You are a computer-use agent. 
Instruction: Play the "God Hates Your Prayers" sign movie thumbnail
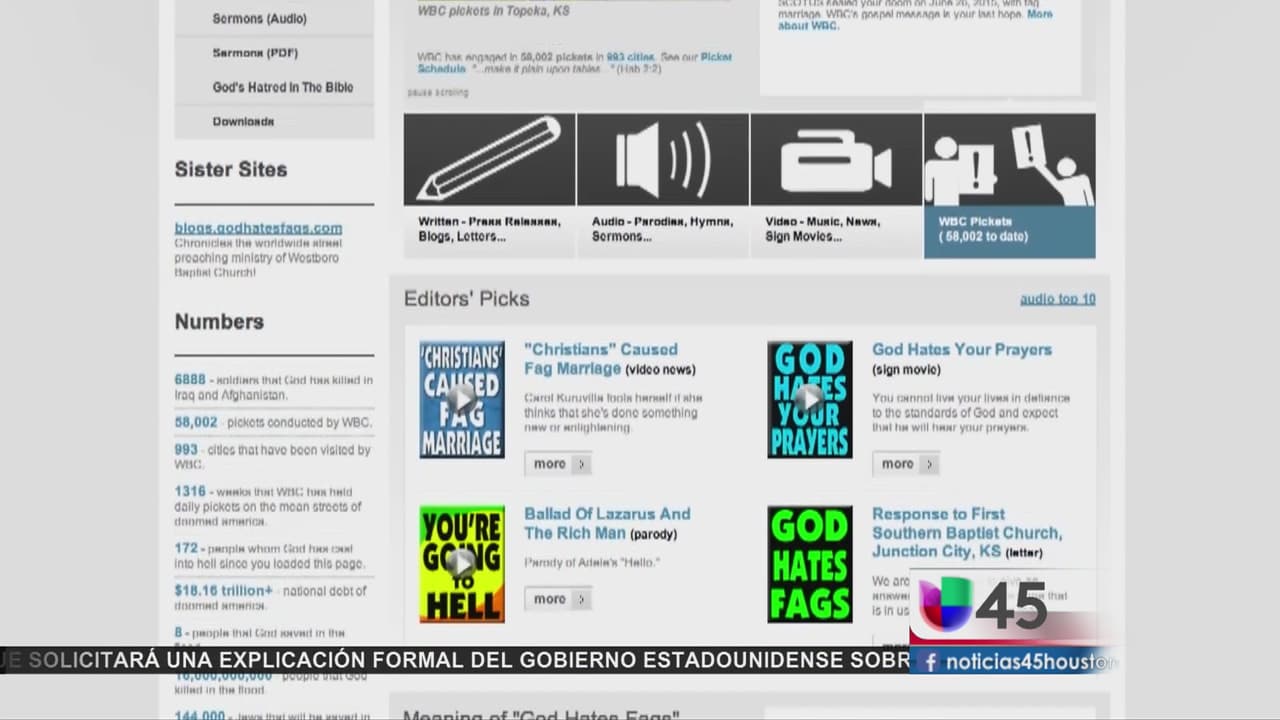(809, 399)
